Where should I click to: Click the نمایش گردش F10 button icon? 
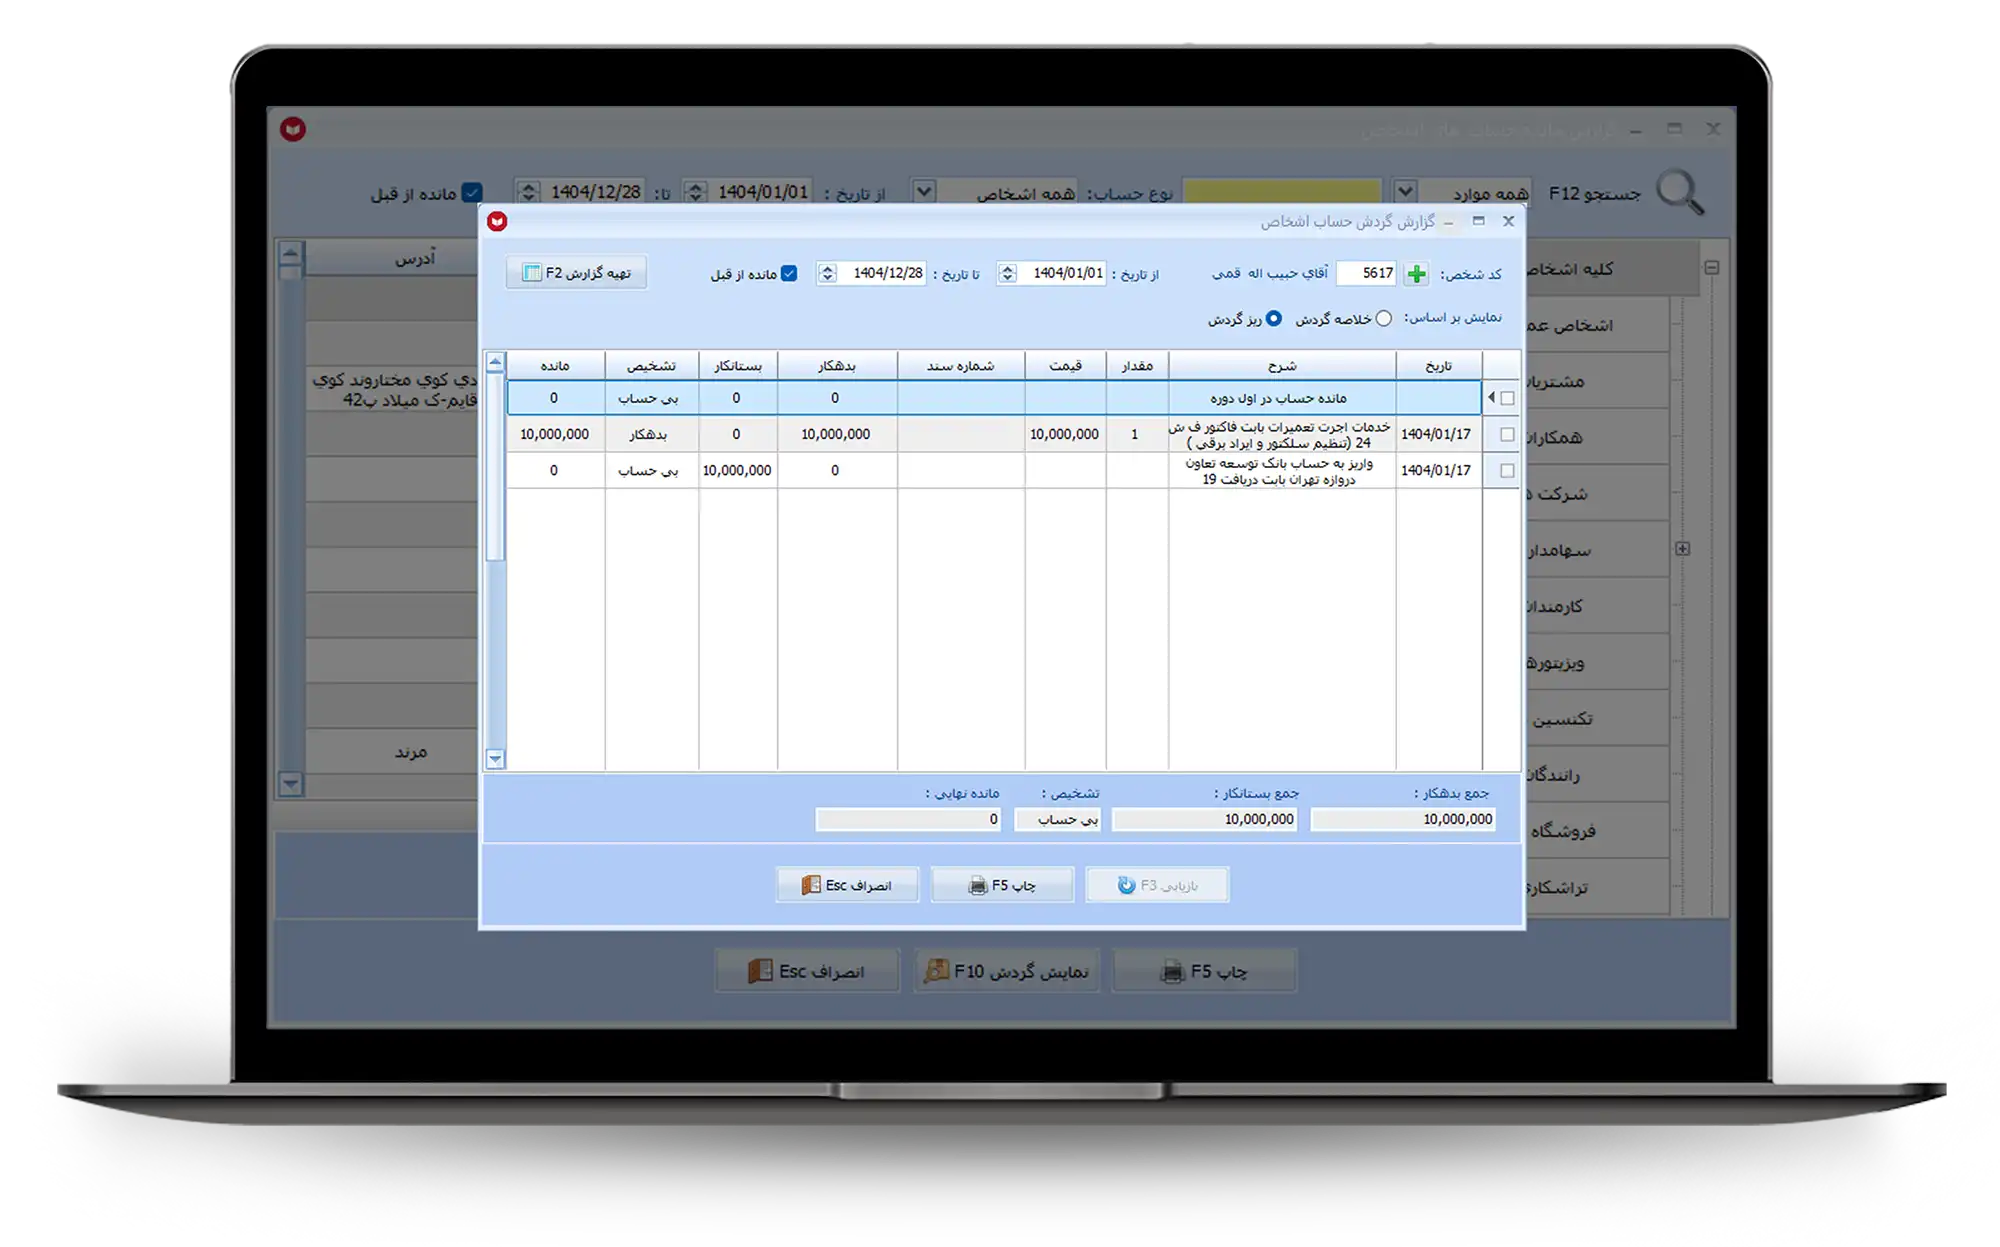936,971
